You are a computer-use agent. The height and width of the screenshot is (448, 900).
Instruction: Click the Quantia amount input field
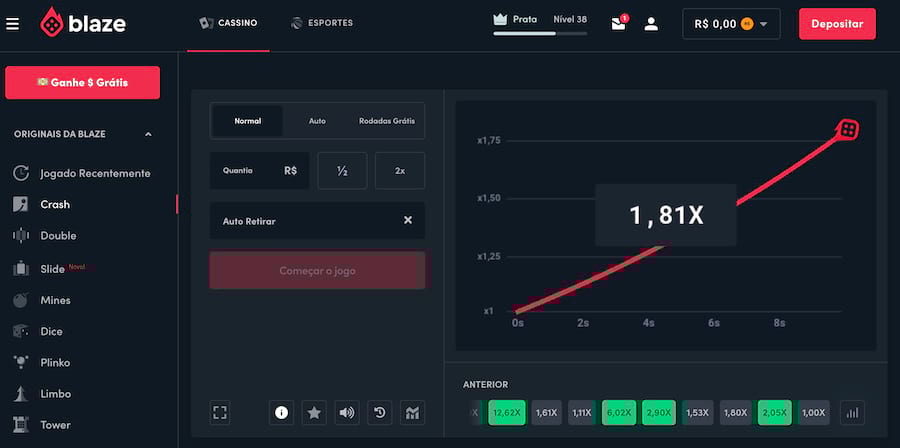coord(259,171)
